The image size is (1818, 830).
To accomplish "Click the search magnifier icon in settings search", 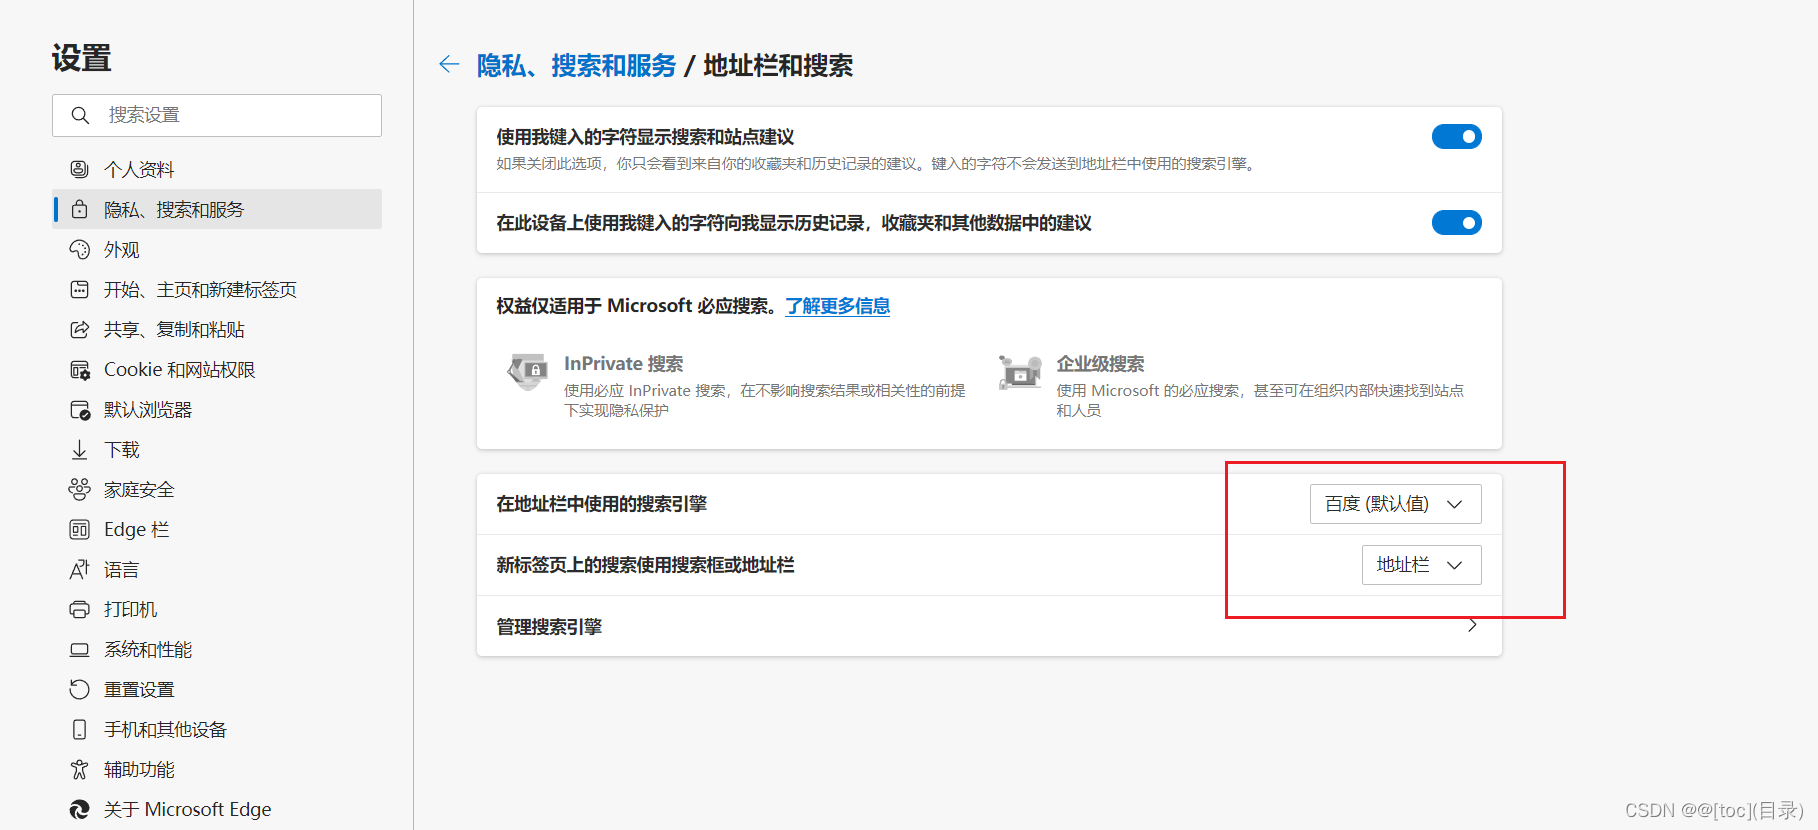I will (80, 115).
